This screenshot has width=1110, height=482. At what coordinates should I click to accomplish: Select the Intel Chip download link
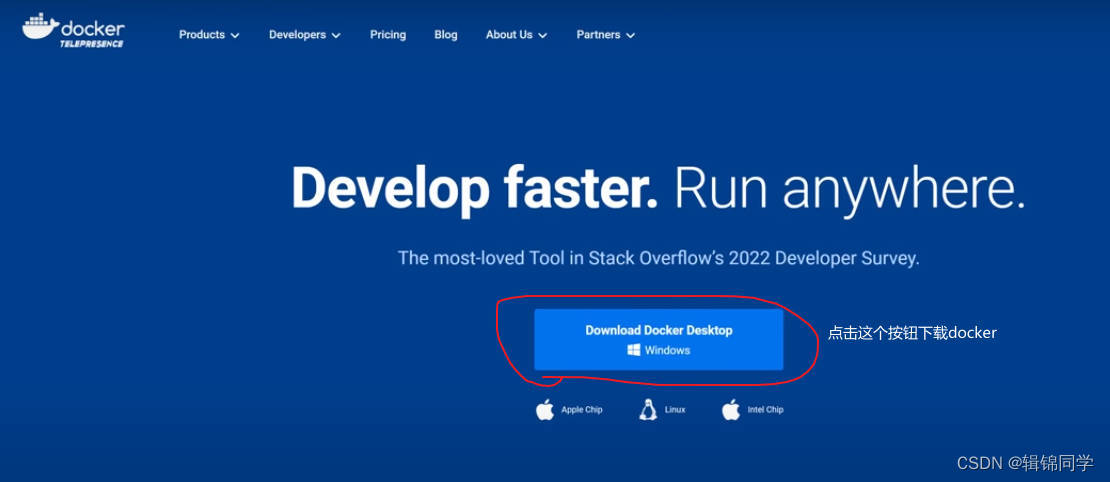tap(765, 410)
